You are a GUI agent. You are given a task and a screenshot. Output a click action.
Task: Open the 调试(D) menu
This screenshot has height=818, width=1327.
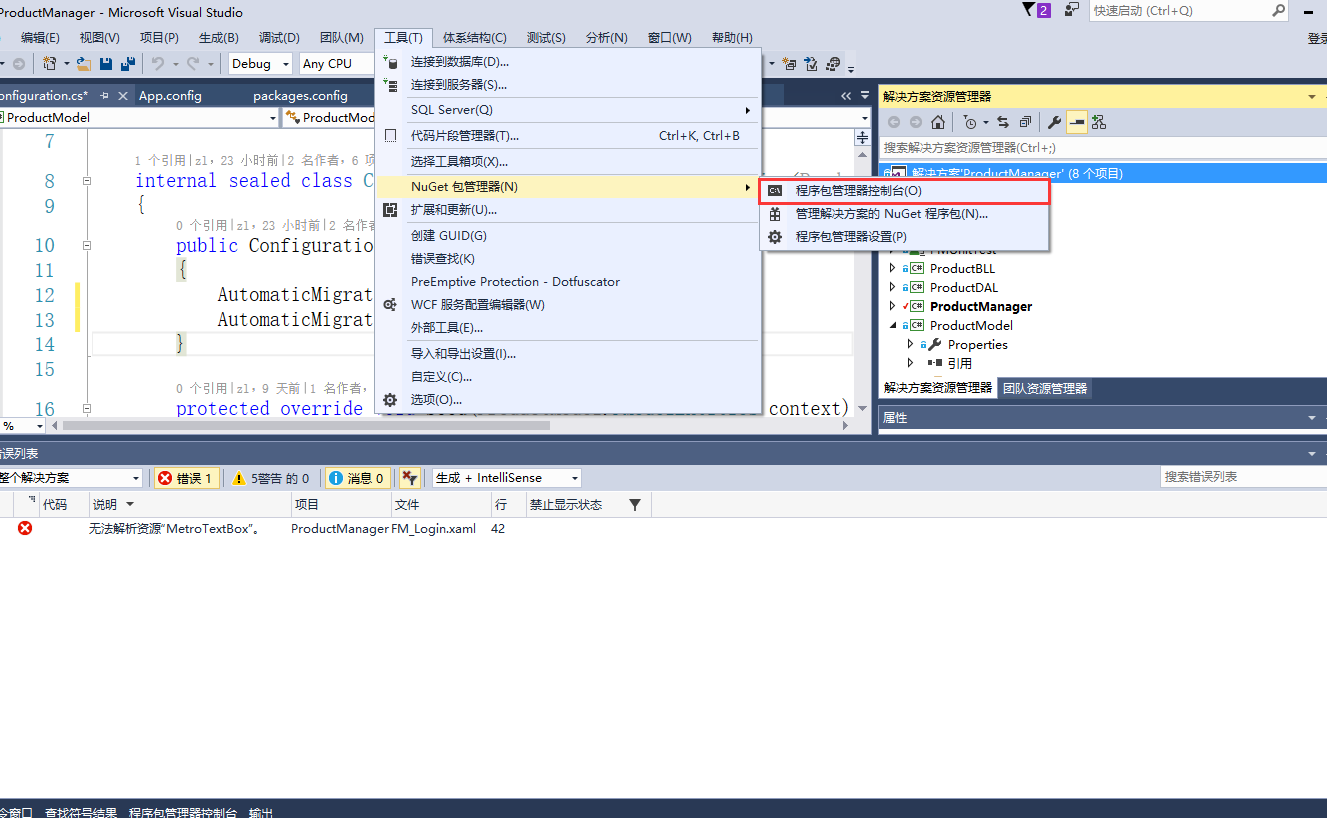point(279,38)
